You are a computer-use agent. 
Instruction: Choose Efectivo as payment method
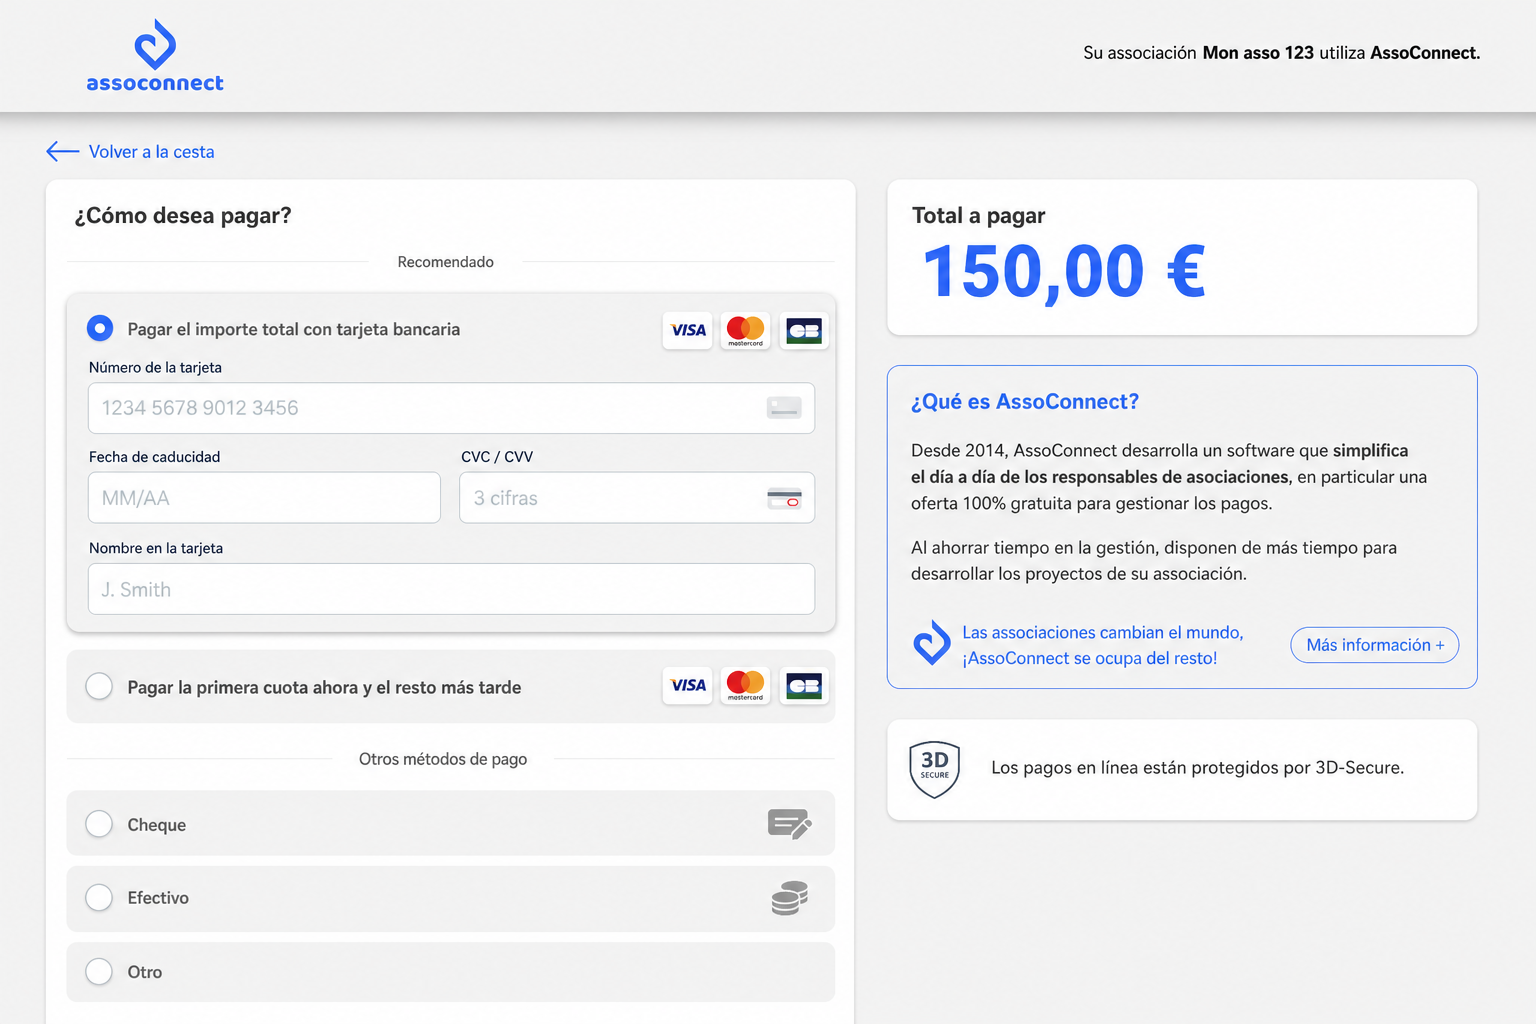99,898
